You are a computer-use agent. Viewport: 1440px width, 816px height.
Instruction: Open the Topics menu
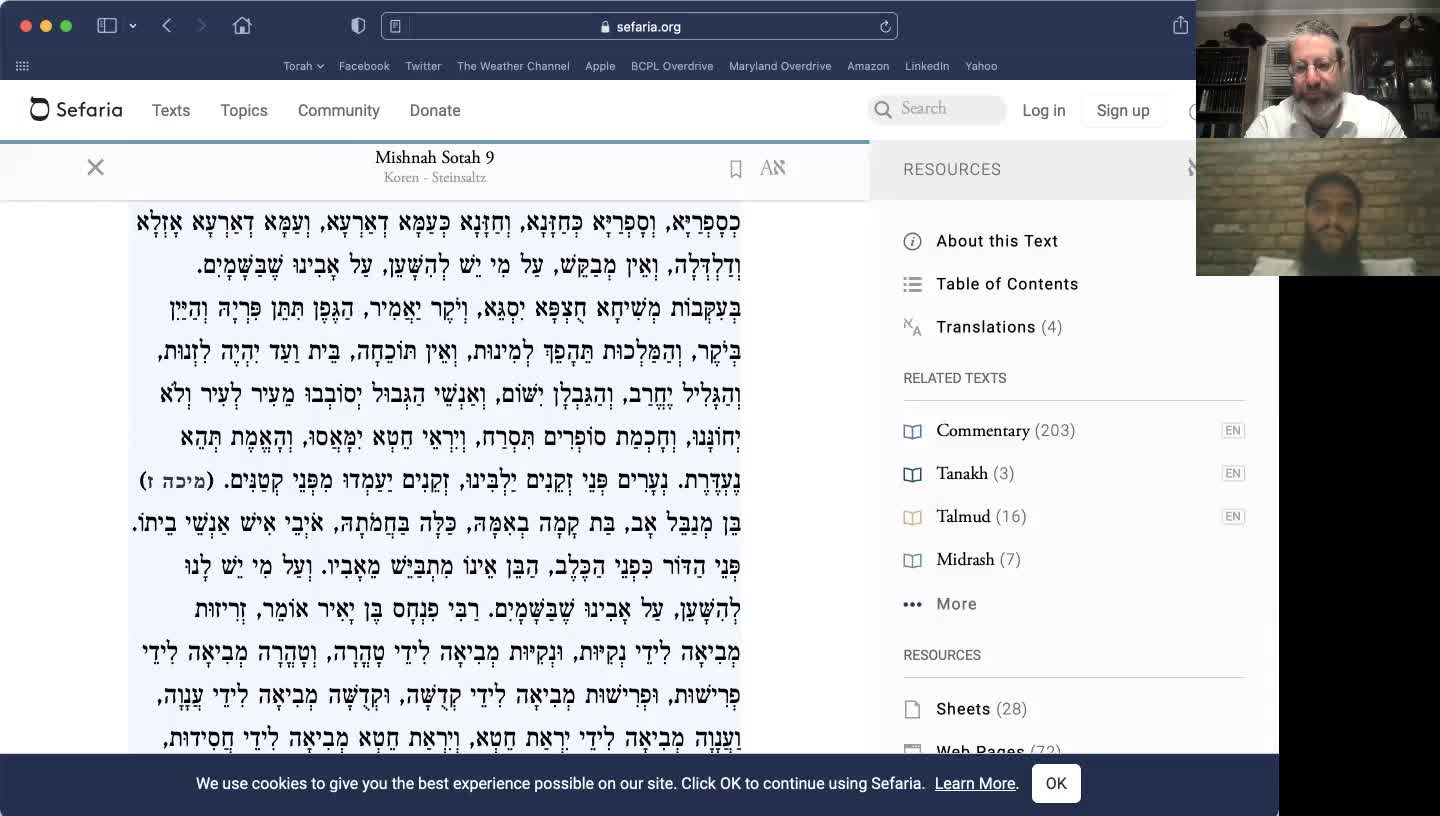(244, 111)
